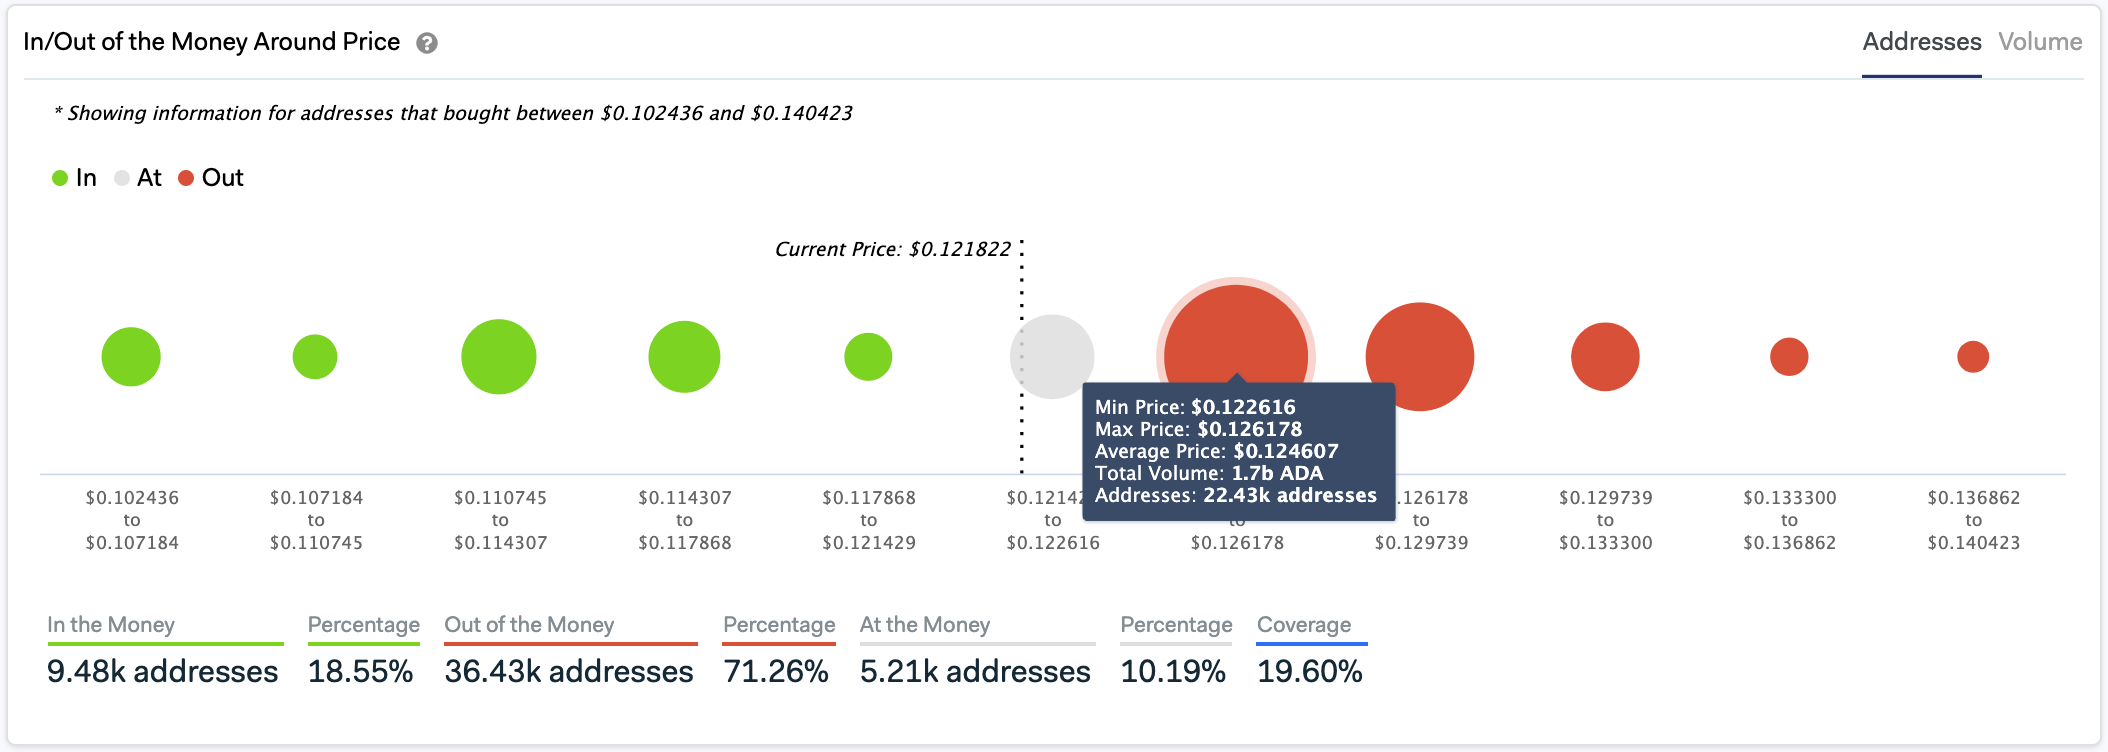Click the 'In the Money' statistic label
Screen dimensions: 2108x752
[109, 624]
